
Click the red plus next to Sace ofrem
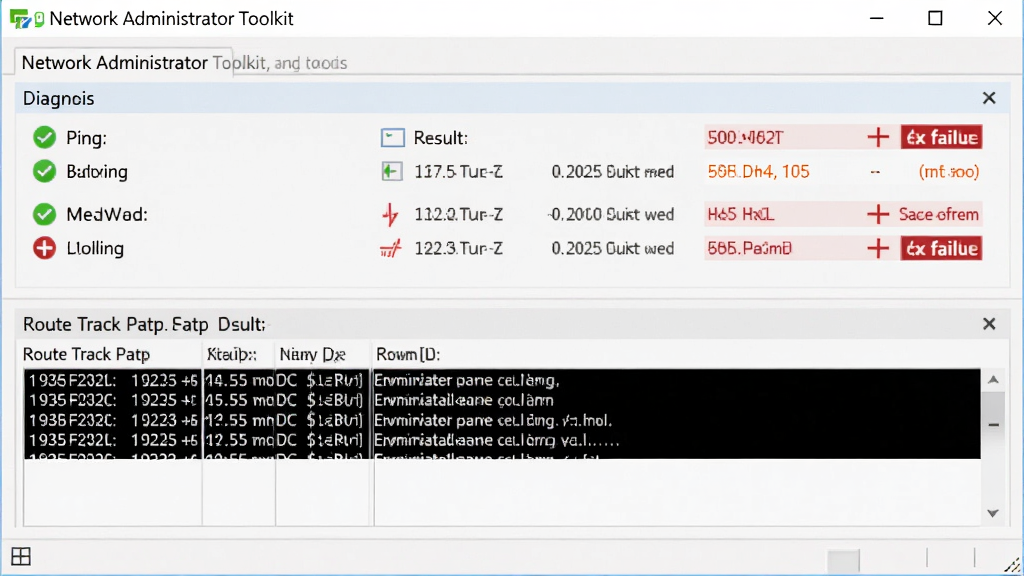(878, 214)
